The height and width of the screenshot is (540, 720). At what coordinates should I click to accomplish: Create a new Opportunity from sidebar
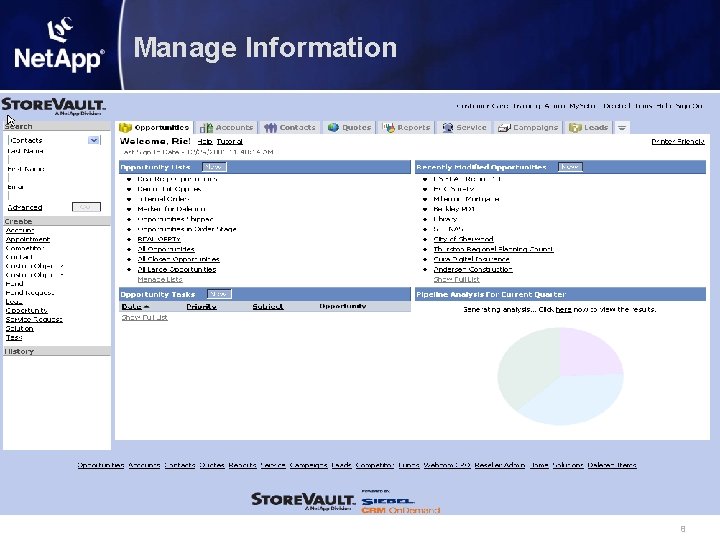tap(27, 310)
